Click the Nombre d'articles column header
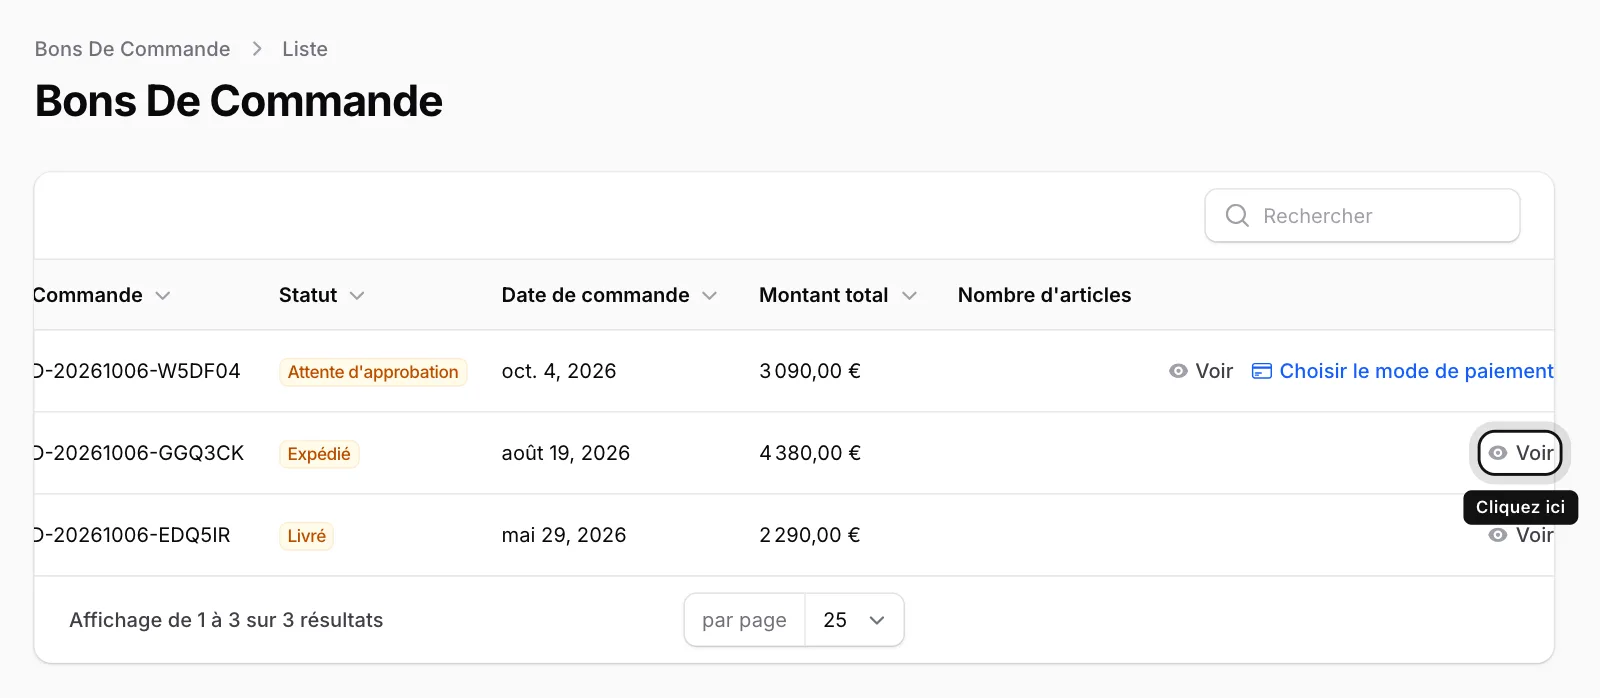 [1045, 295]
